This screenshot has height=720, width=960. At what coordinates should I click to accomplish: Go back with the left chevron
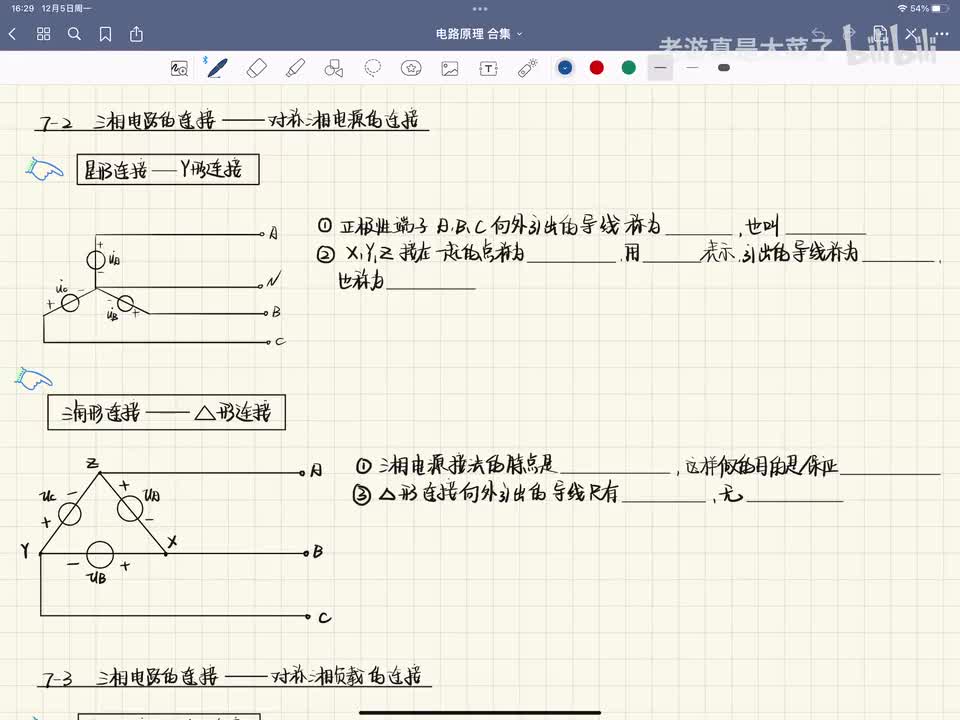pos(12,34)
